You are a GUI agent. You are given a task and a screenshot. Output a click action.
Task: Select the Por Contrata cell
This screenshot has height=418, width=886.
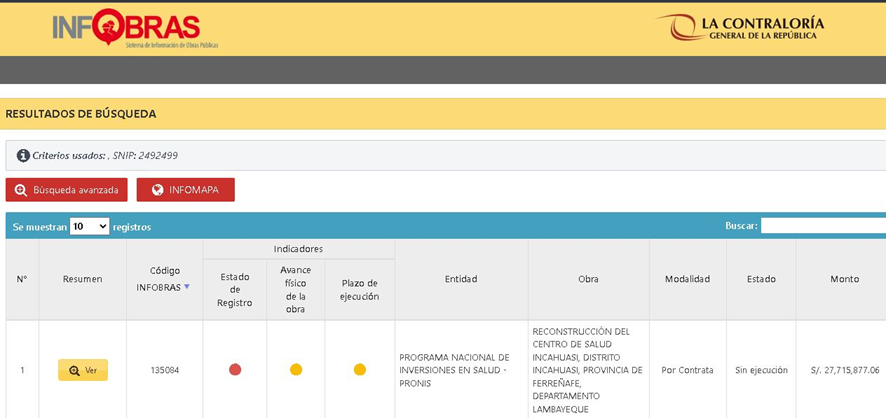688,370
